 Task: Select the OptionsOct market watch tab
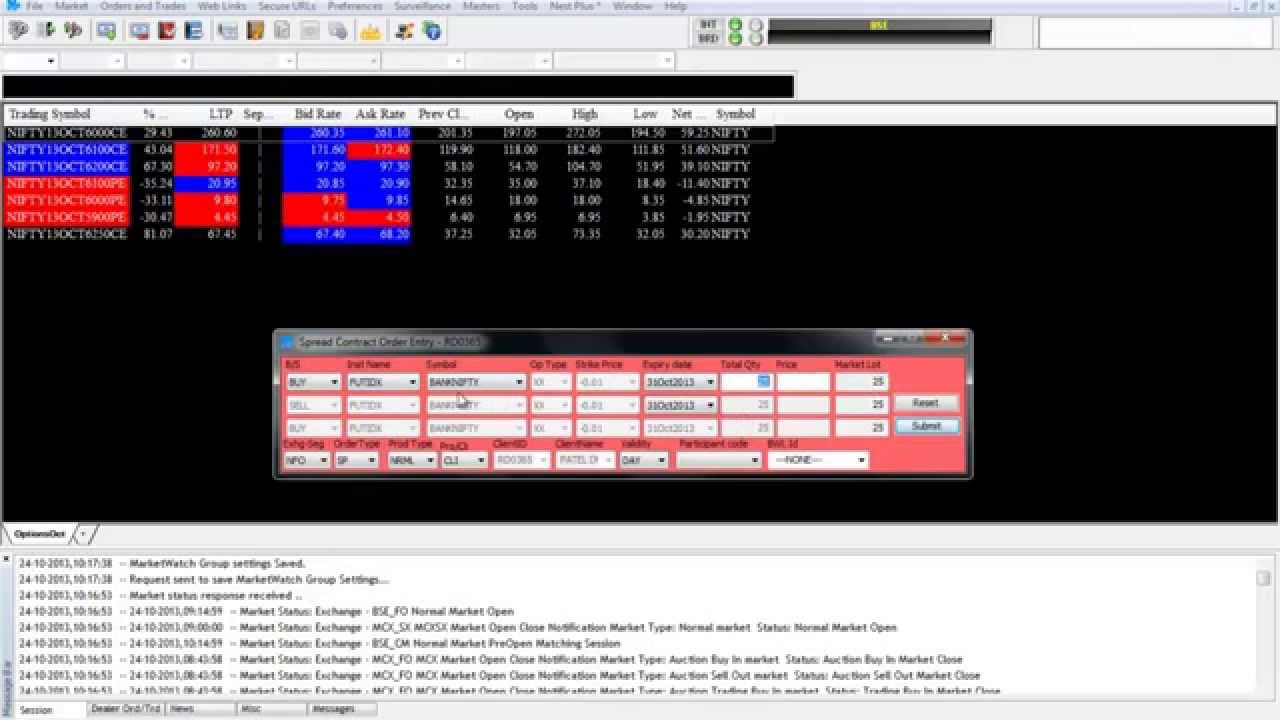(40, 534)
